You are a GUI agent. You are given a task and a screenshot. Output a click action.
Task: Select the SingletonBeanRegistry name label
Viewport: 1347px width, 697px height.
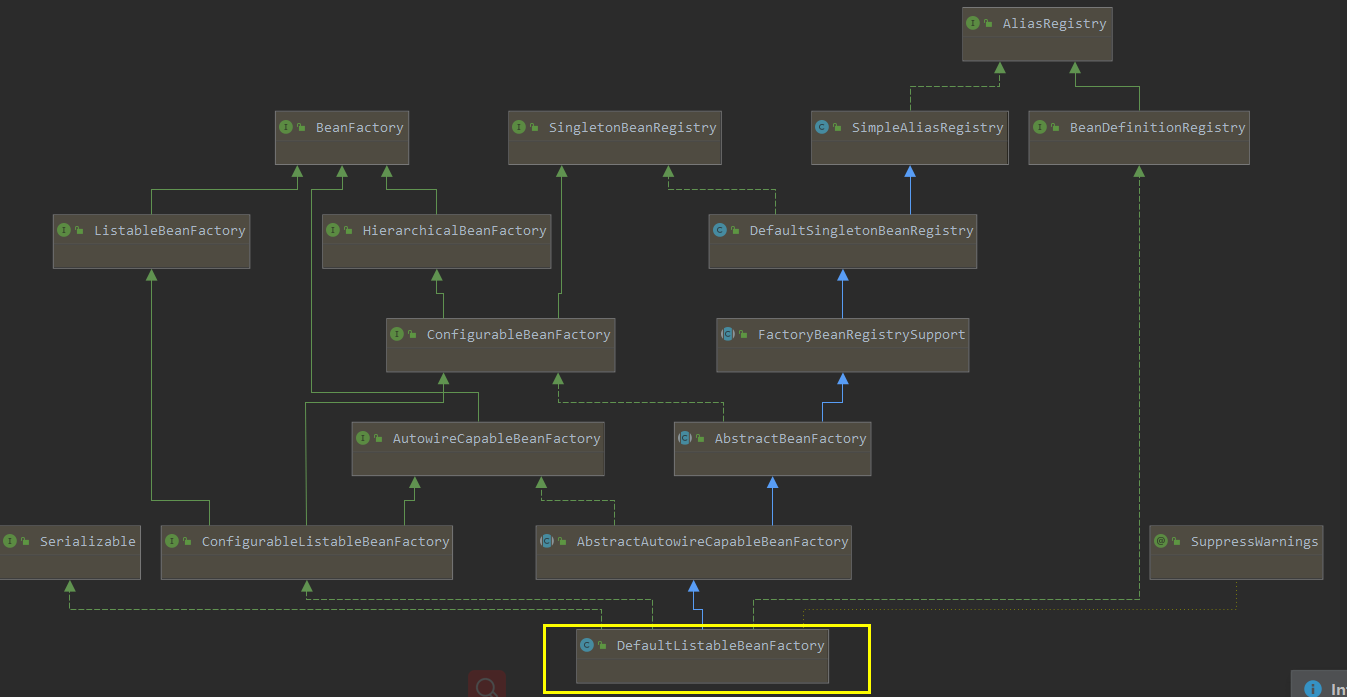[x=633, y=127]
